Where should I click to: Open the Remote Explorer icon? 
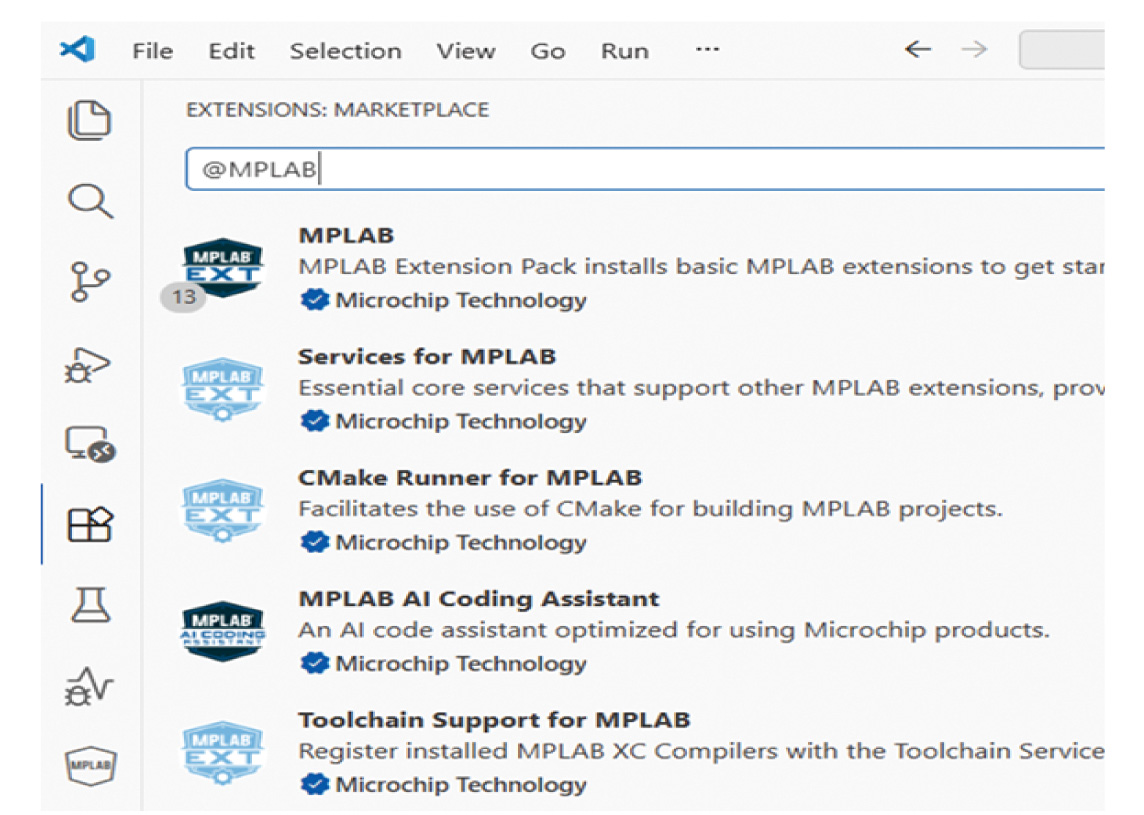(x=90, y=445)
